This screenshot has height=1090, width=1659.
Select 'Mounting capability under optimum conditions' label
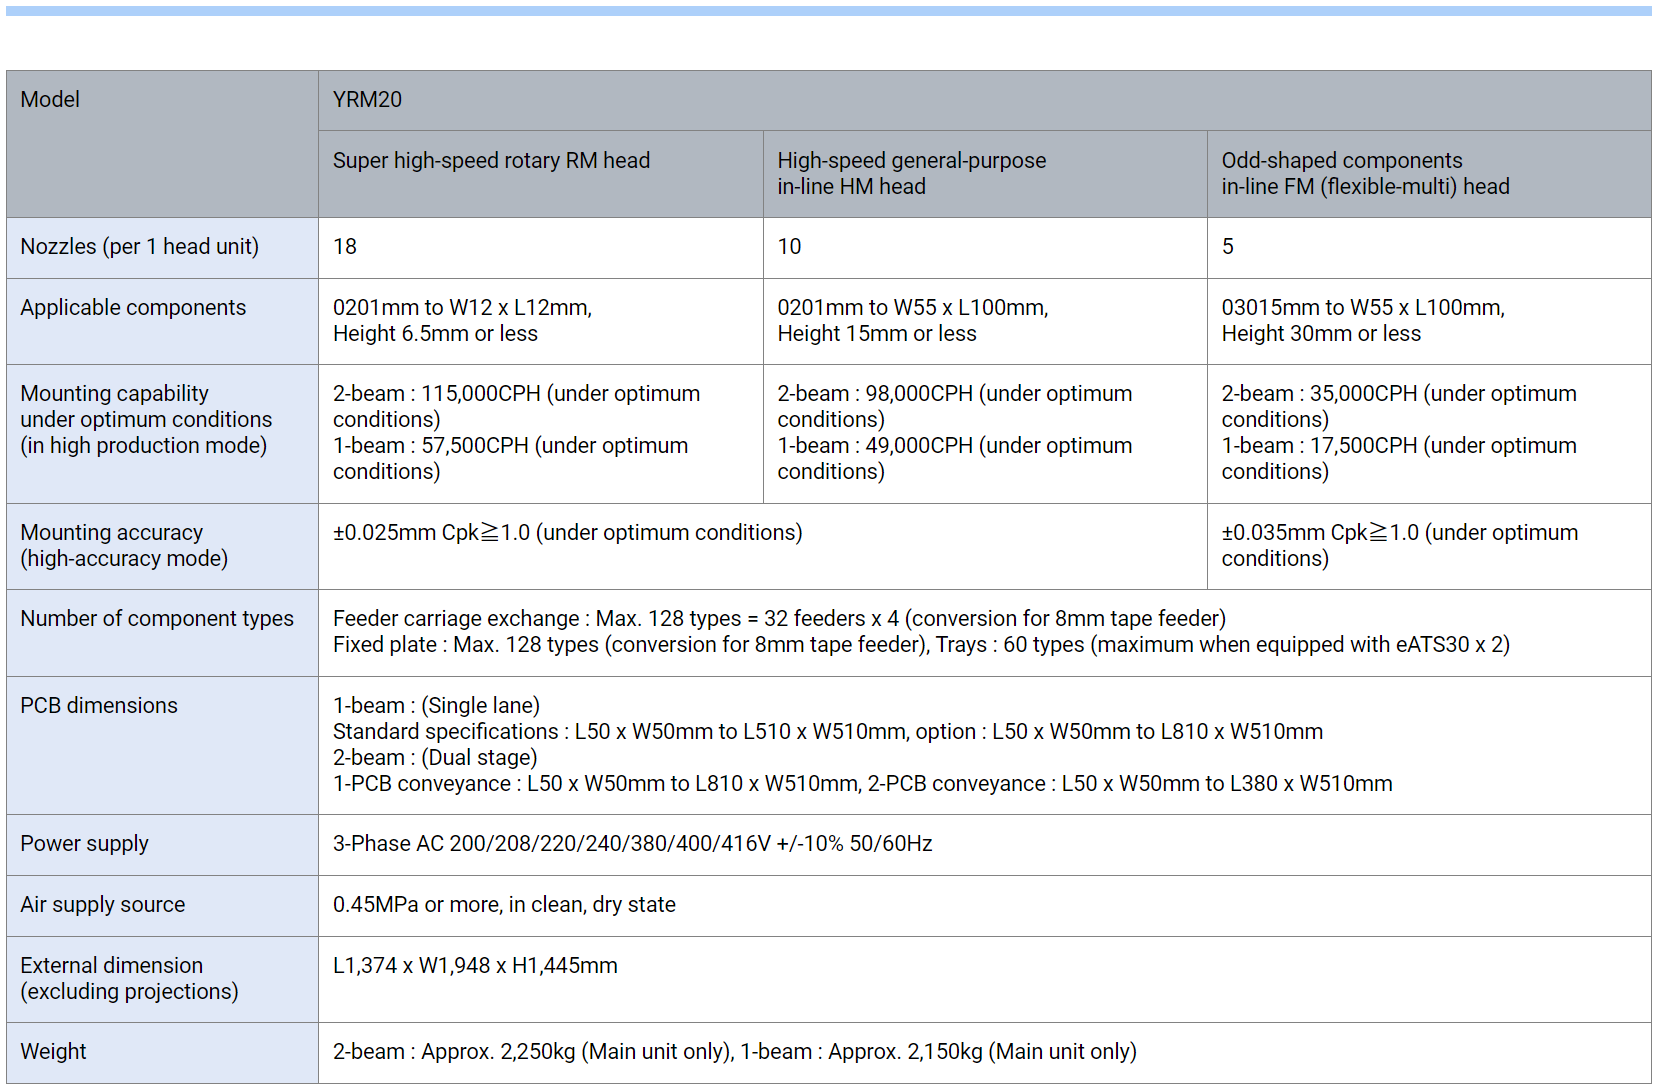point(162,434)
